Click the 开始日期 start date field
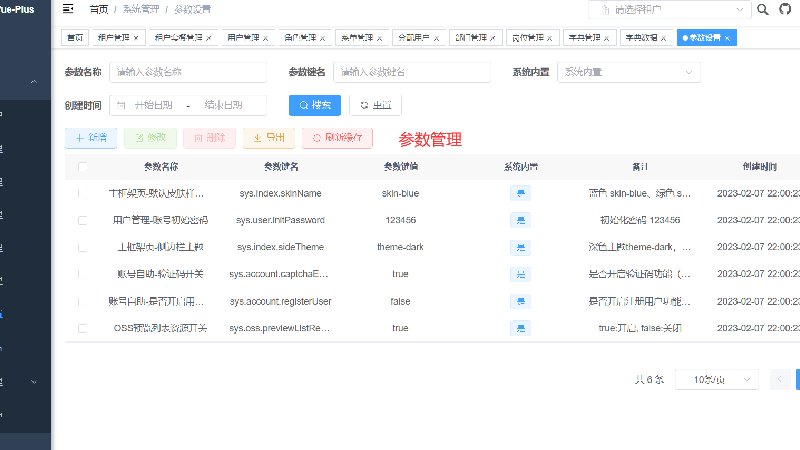Screen dimensions: 800x450 point(154,105)
